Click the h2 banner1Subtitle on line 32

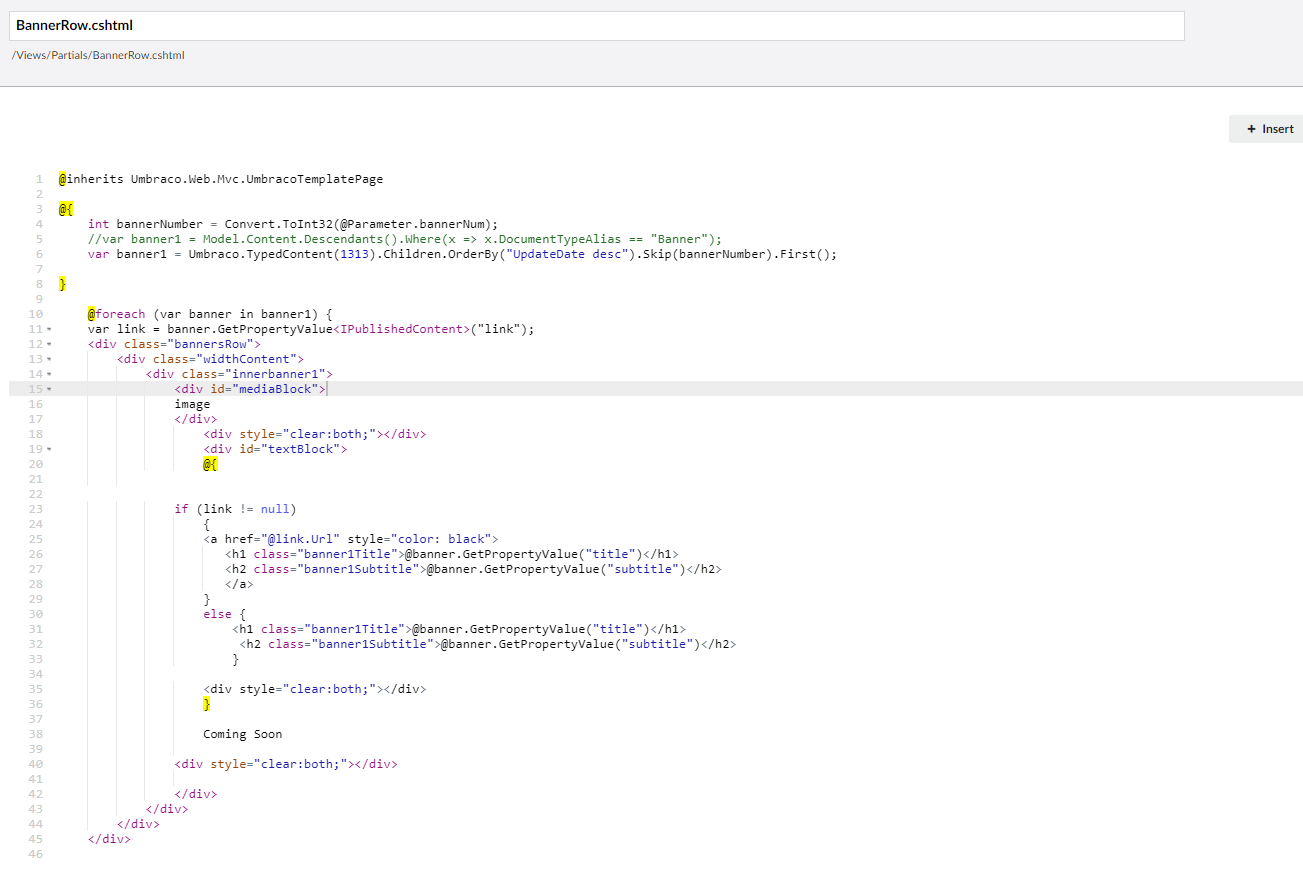click(x=488, y=644)
